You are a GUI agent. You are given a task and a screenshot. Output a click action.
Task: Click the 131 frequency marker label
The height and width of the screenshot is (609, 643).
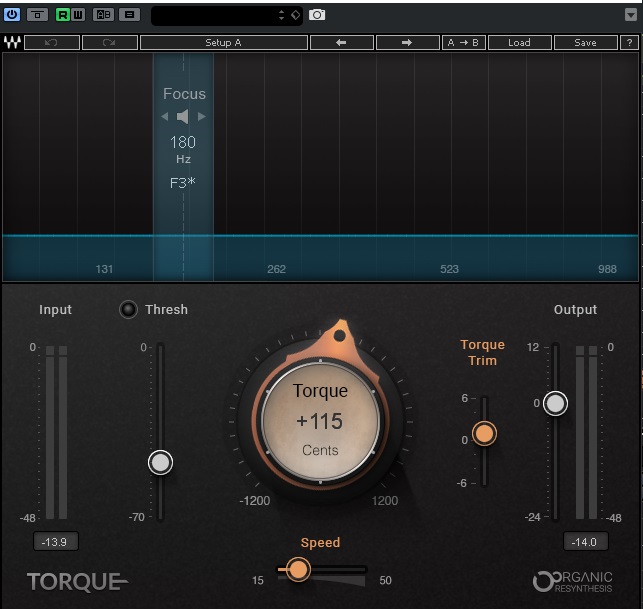pos(104,269)
